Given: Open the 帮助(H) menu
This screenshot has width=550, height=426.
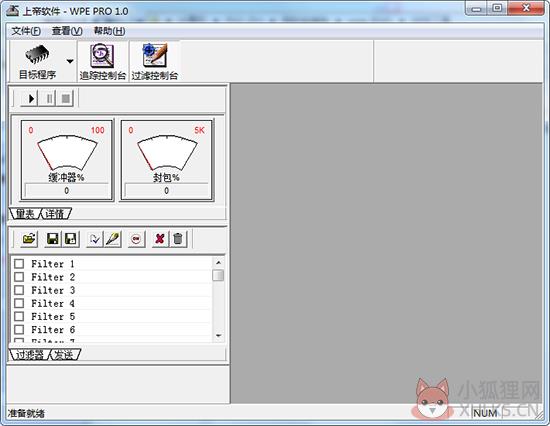Looking at the screenshot, I should (x=109, y=31).
